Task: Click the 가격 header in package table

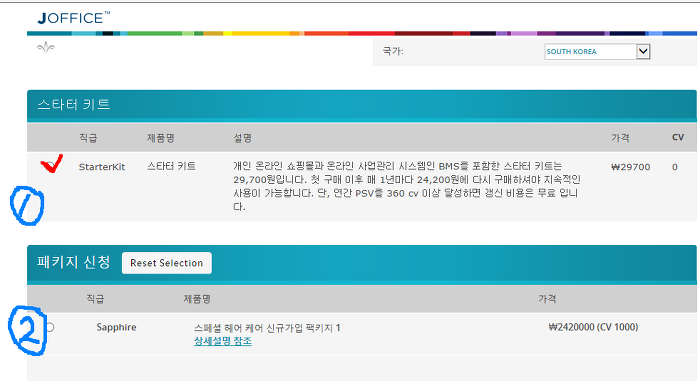Action: (547, 299)
